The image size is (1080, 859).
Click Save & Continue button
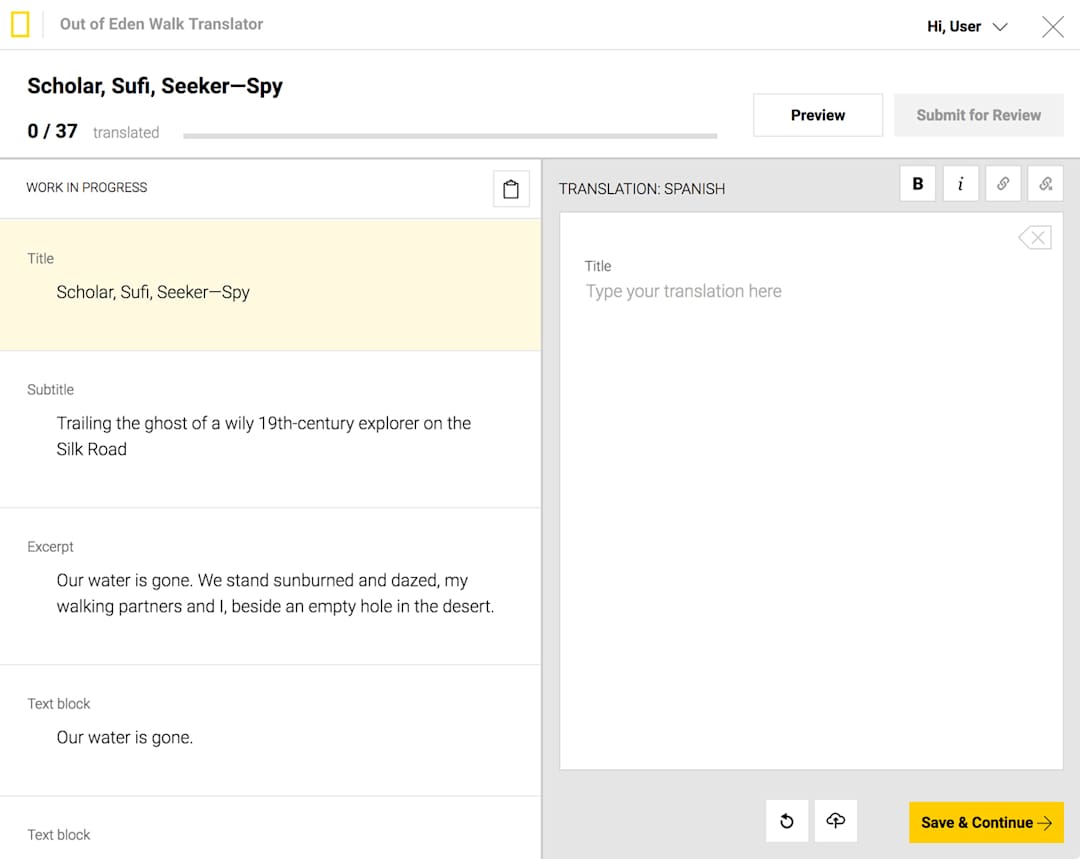click(x=986, y=822)
